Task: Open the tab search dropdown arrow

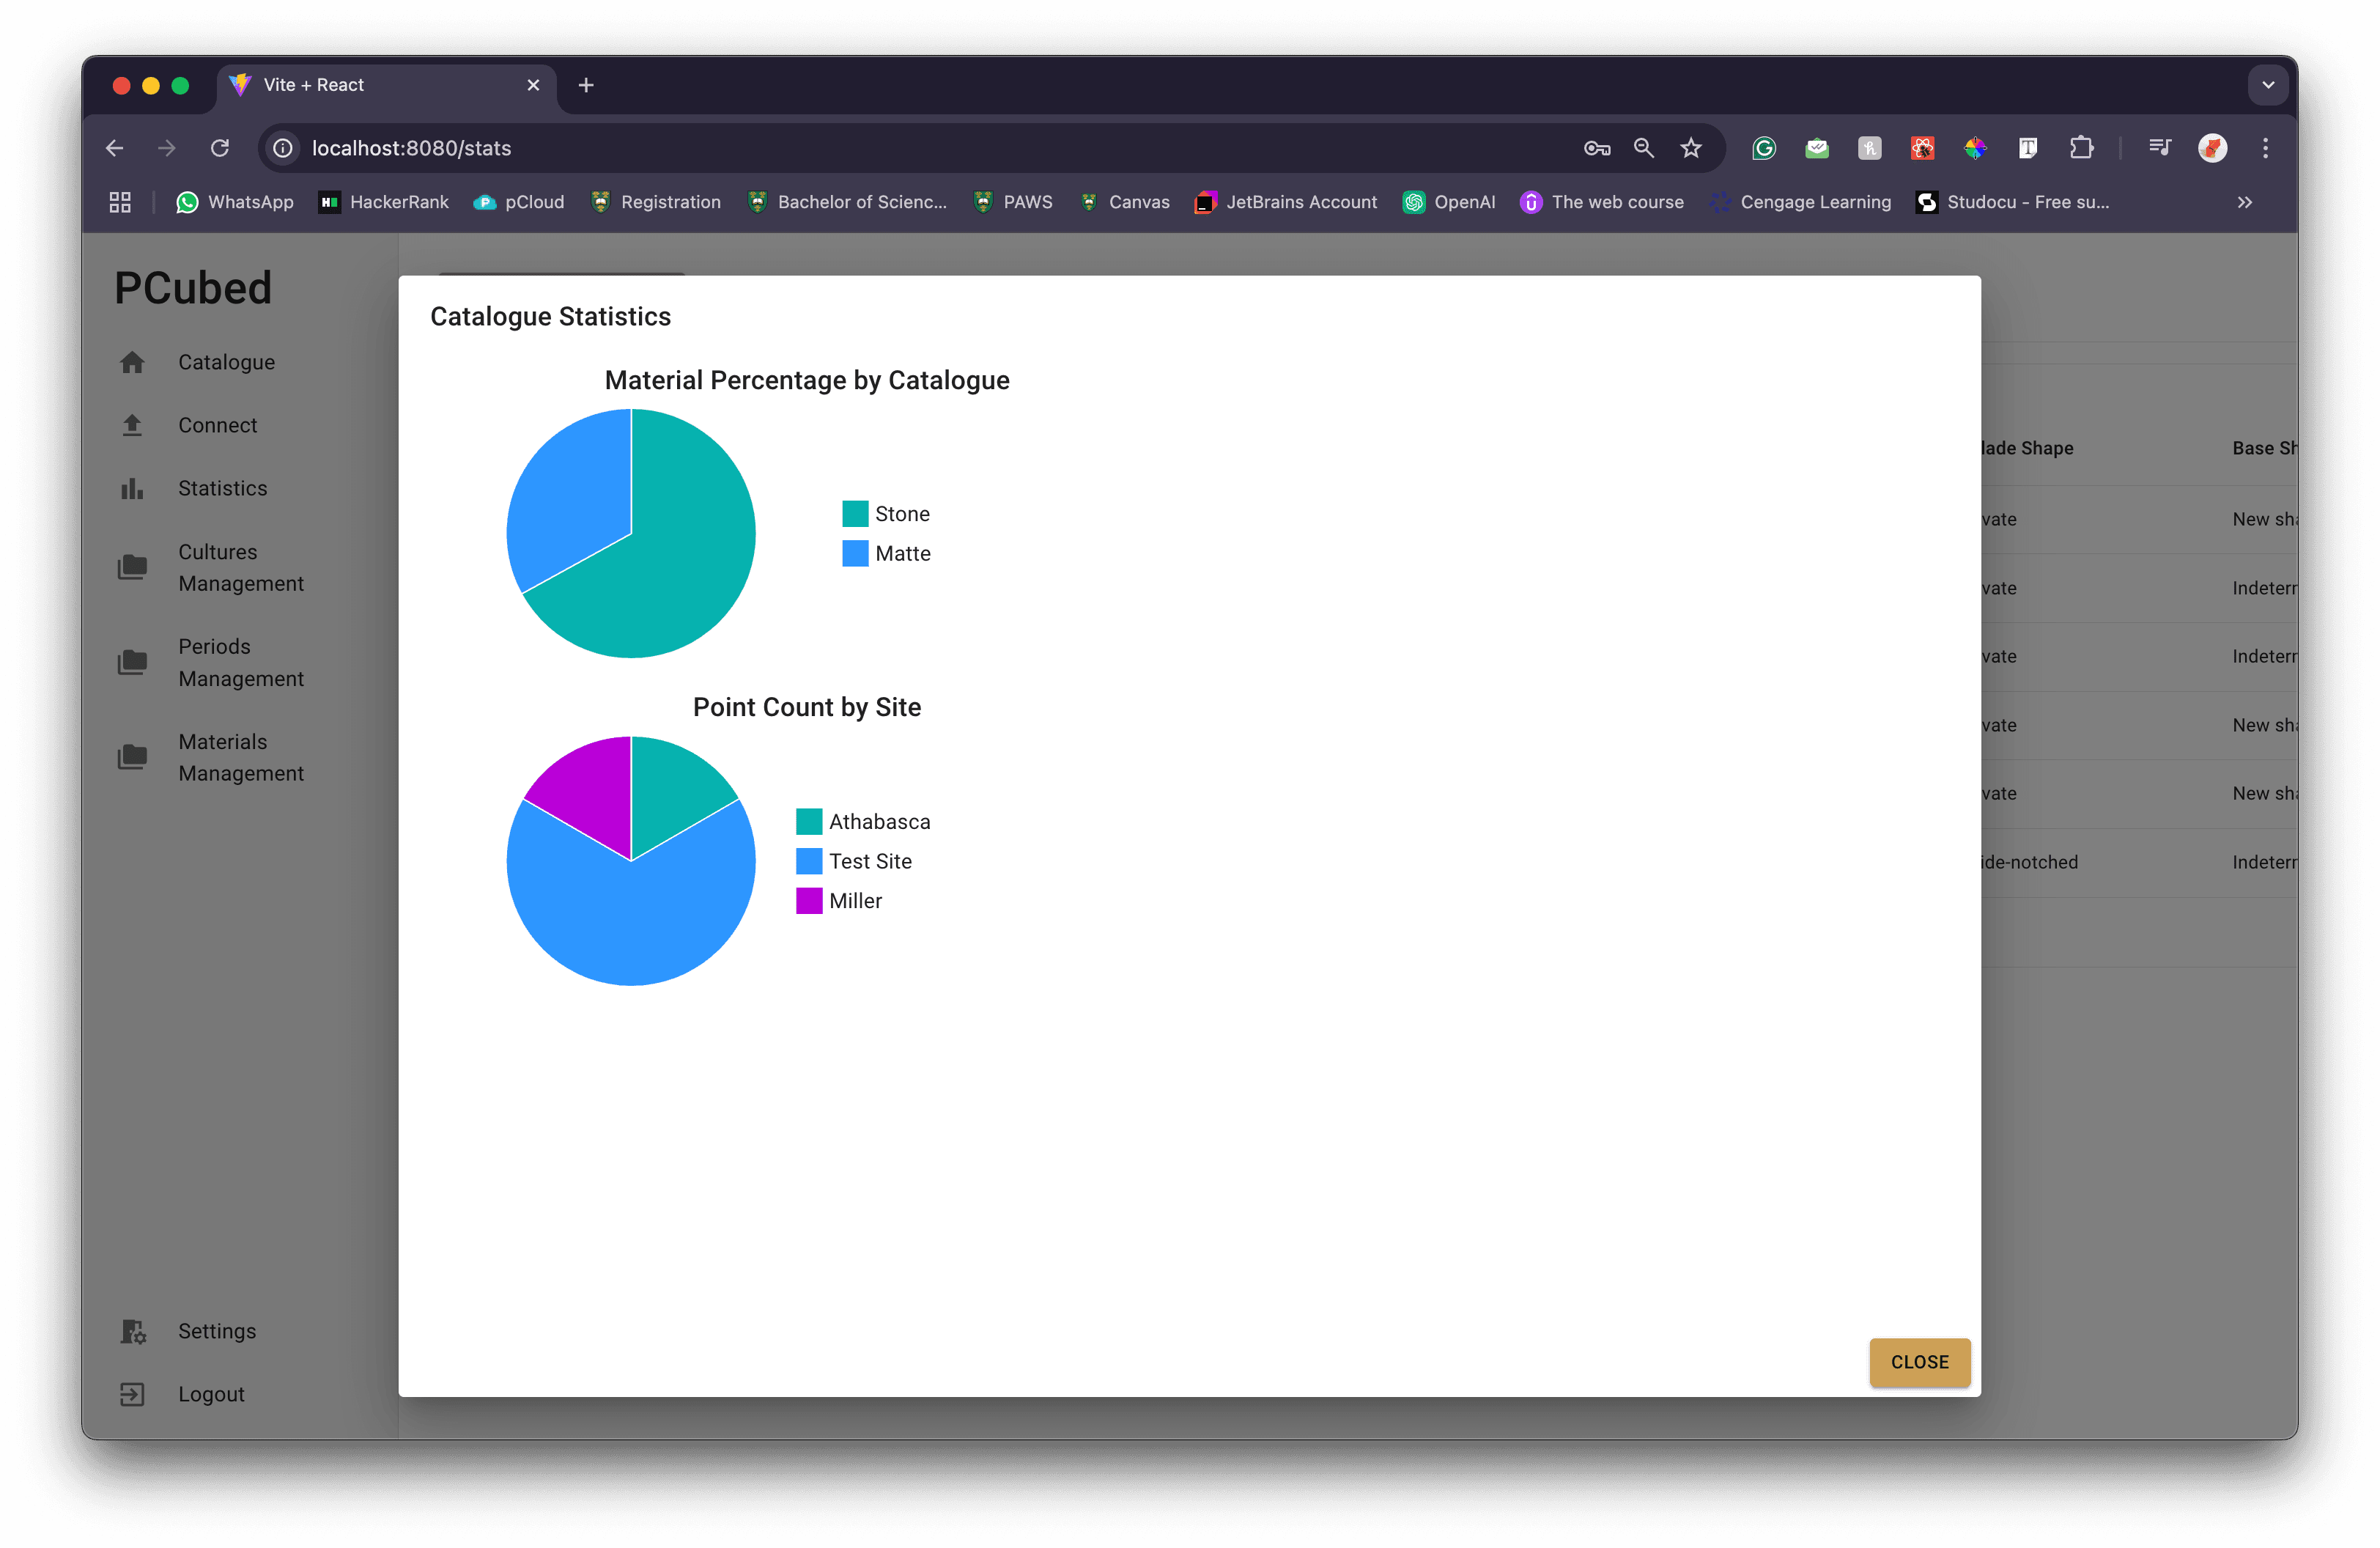Action: pyautogui.click(x=2268, y=85)
